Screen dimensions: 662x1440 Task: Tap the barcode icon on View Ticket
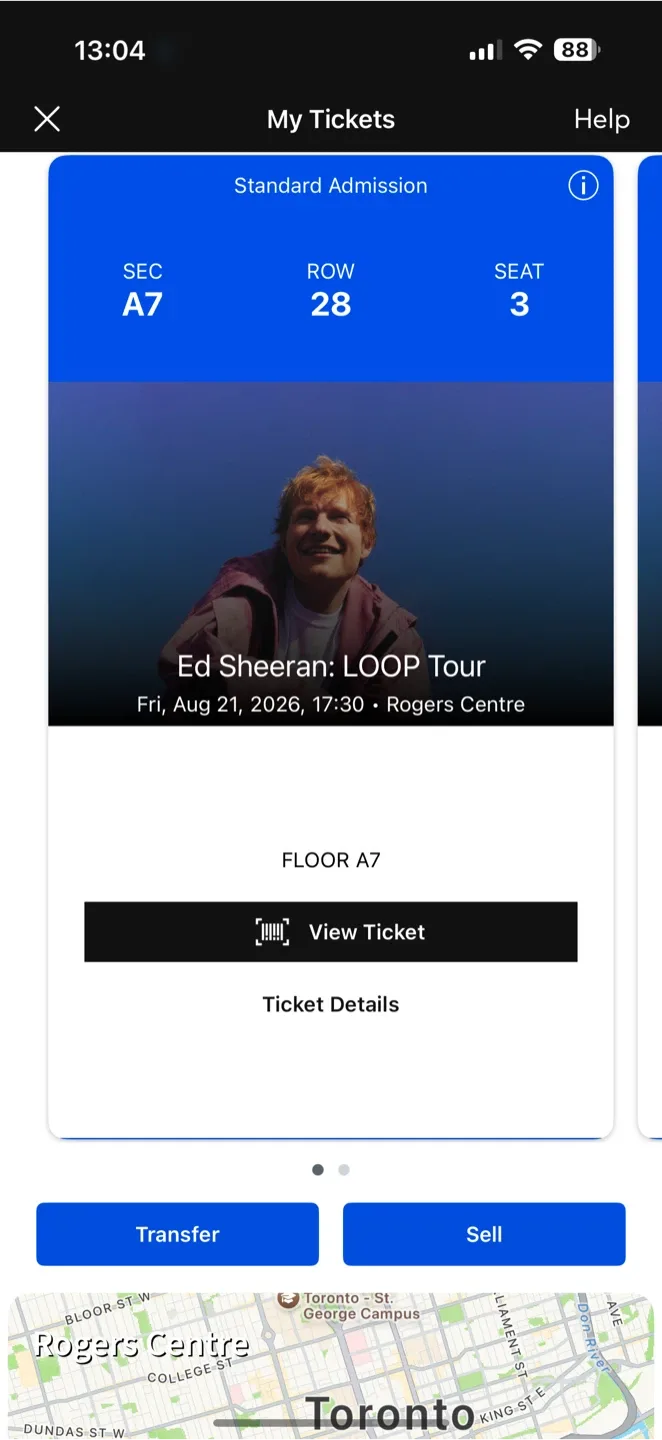point(272,931)
